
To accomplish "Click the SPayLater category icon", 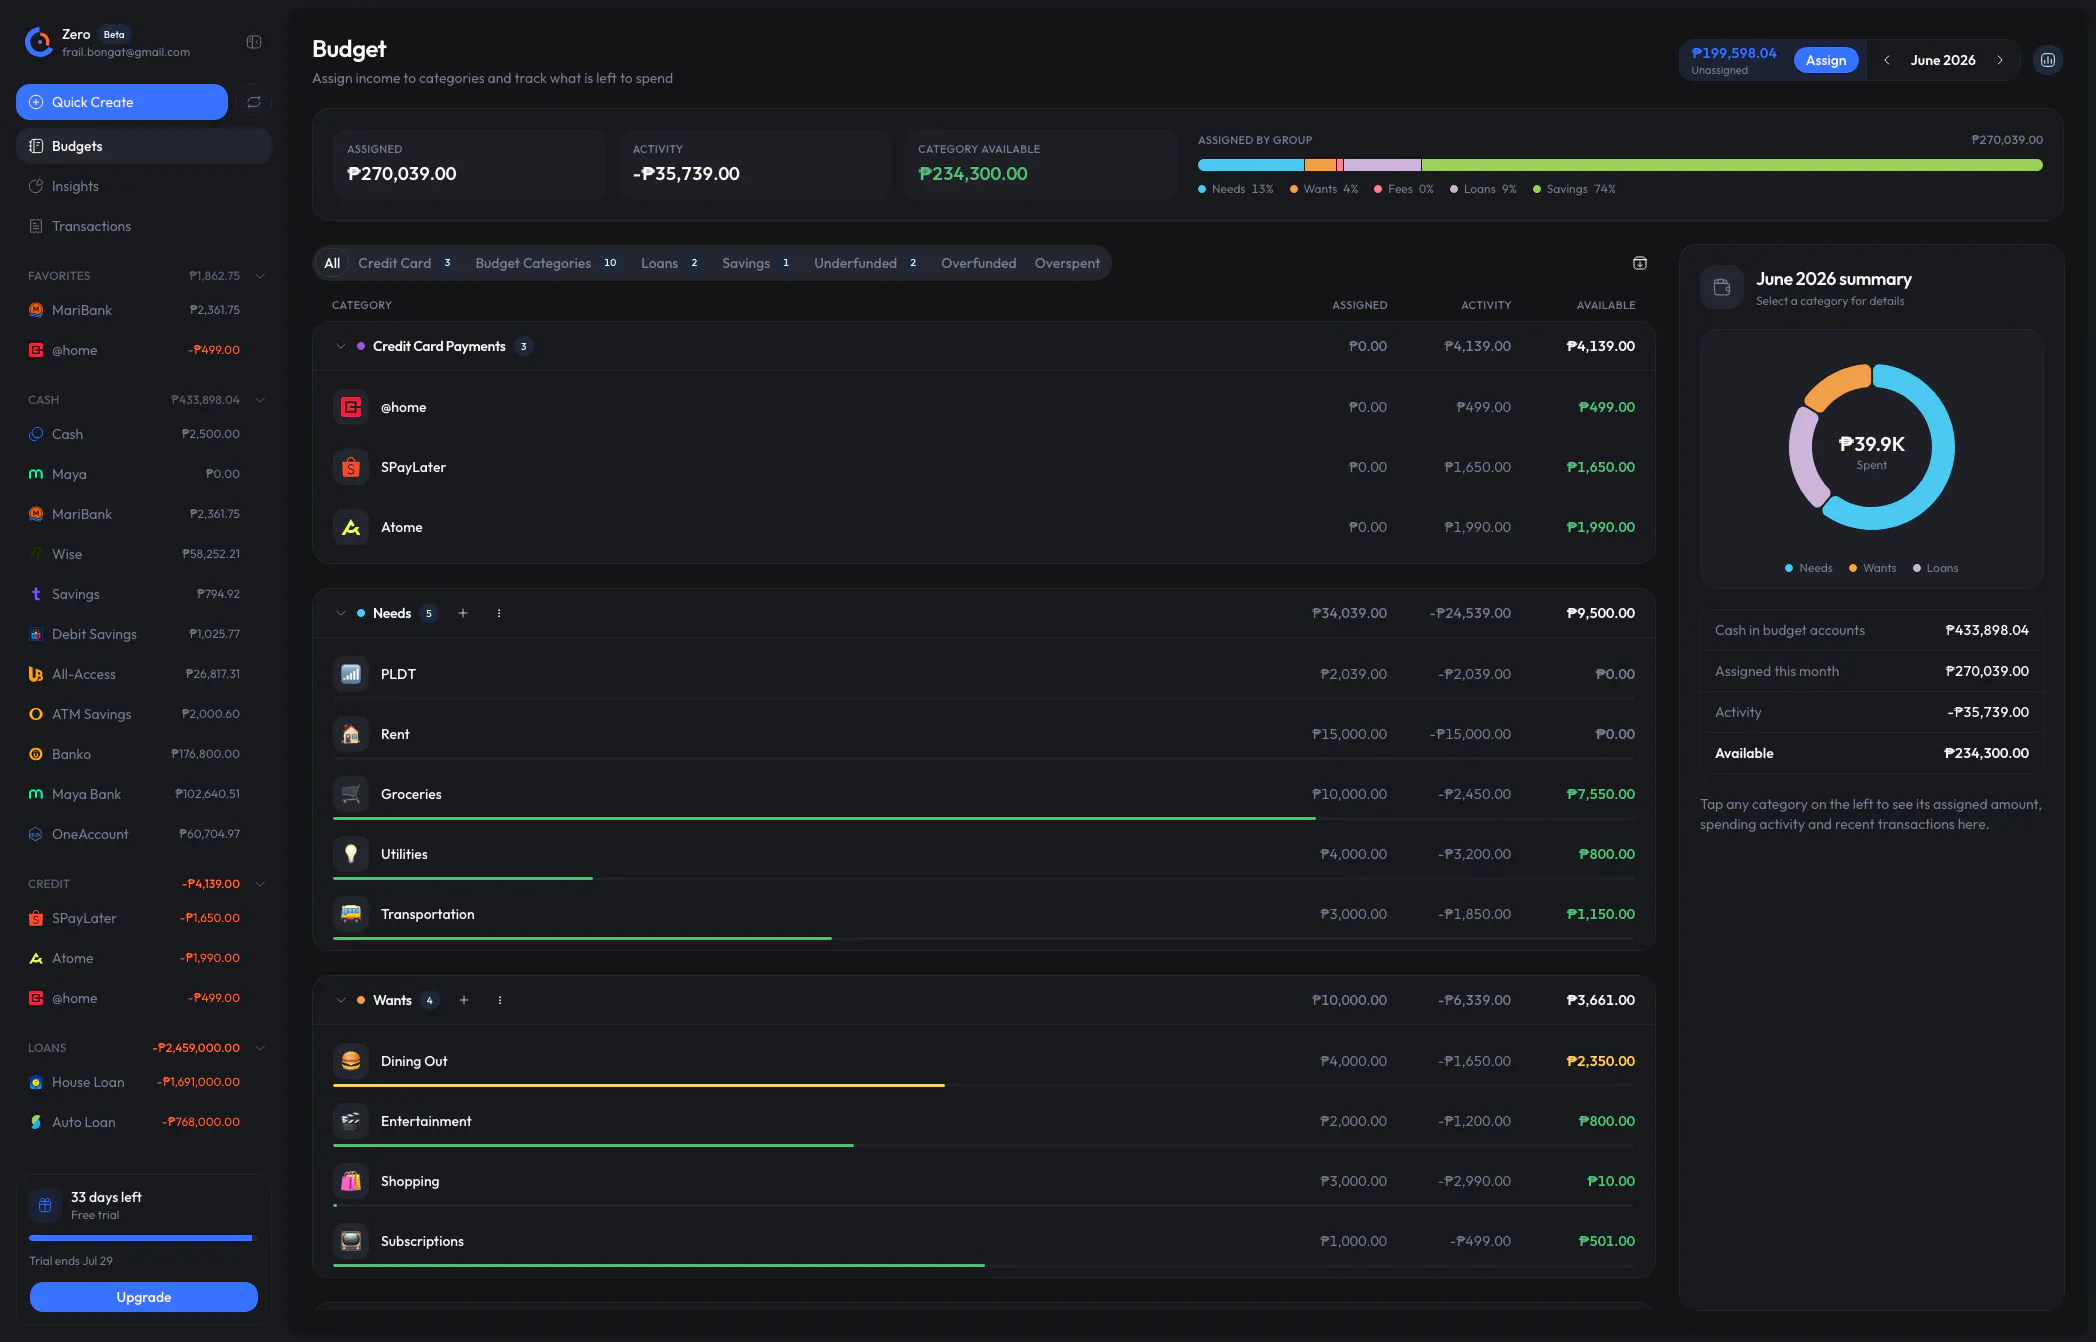I will tap(351, 467).
